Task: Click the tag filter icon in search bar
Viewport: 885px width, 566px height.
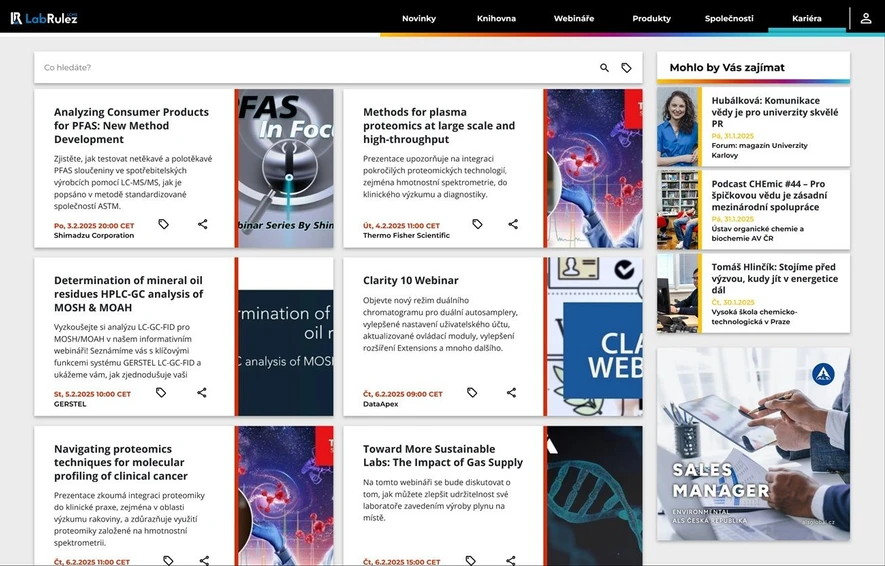Action: 626,68
